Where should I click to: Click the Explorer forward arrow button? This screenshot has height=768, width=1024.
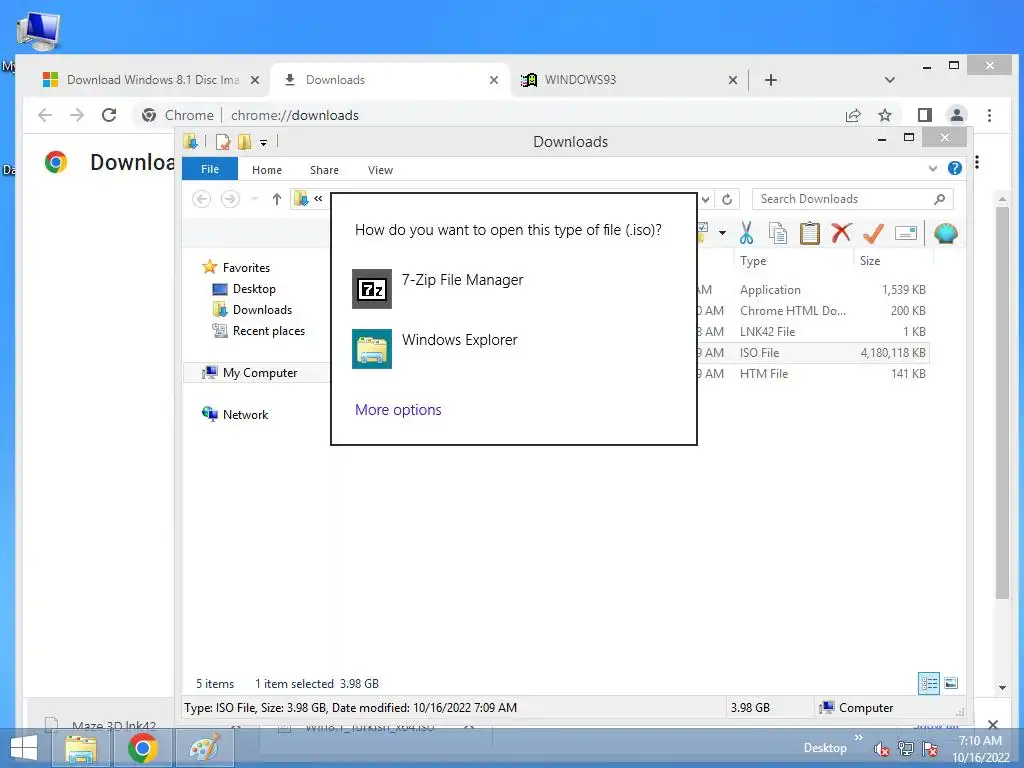[x=230, y=199]
